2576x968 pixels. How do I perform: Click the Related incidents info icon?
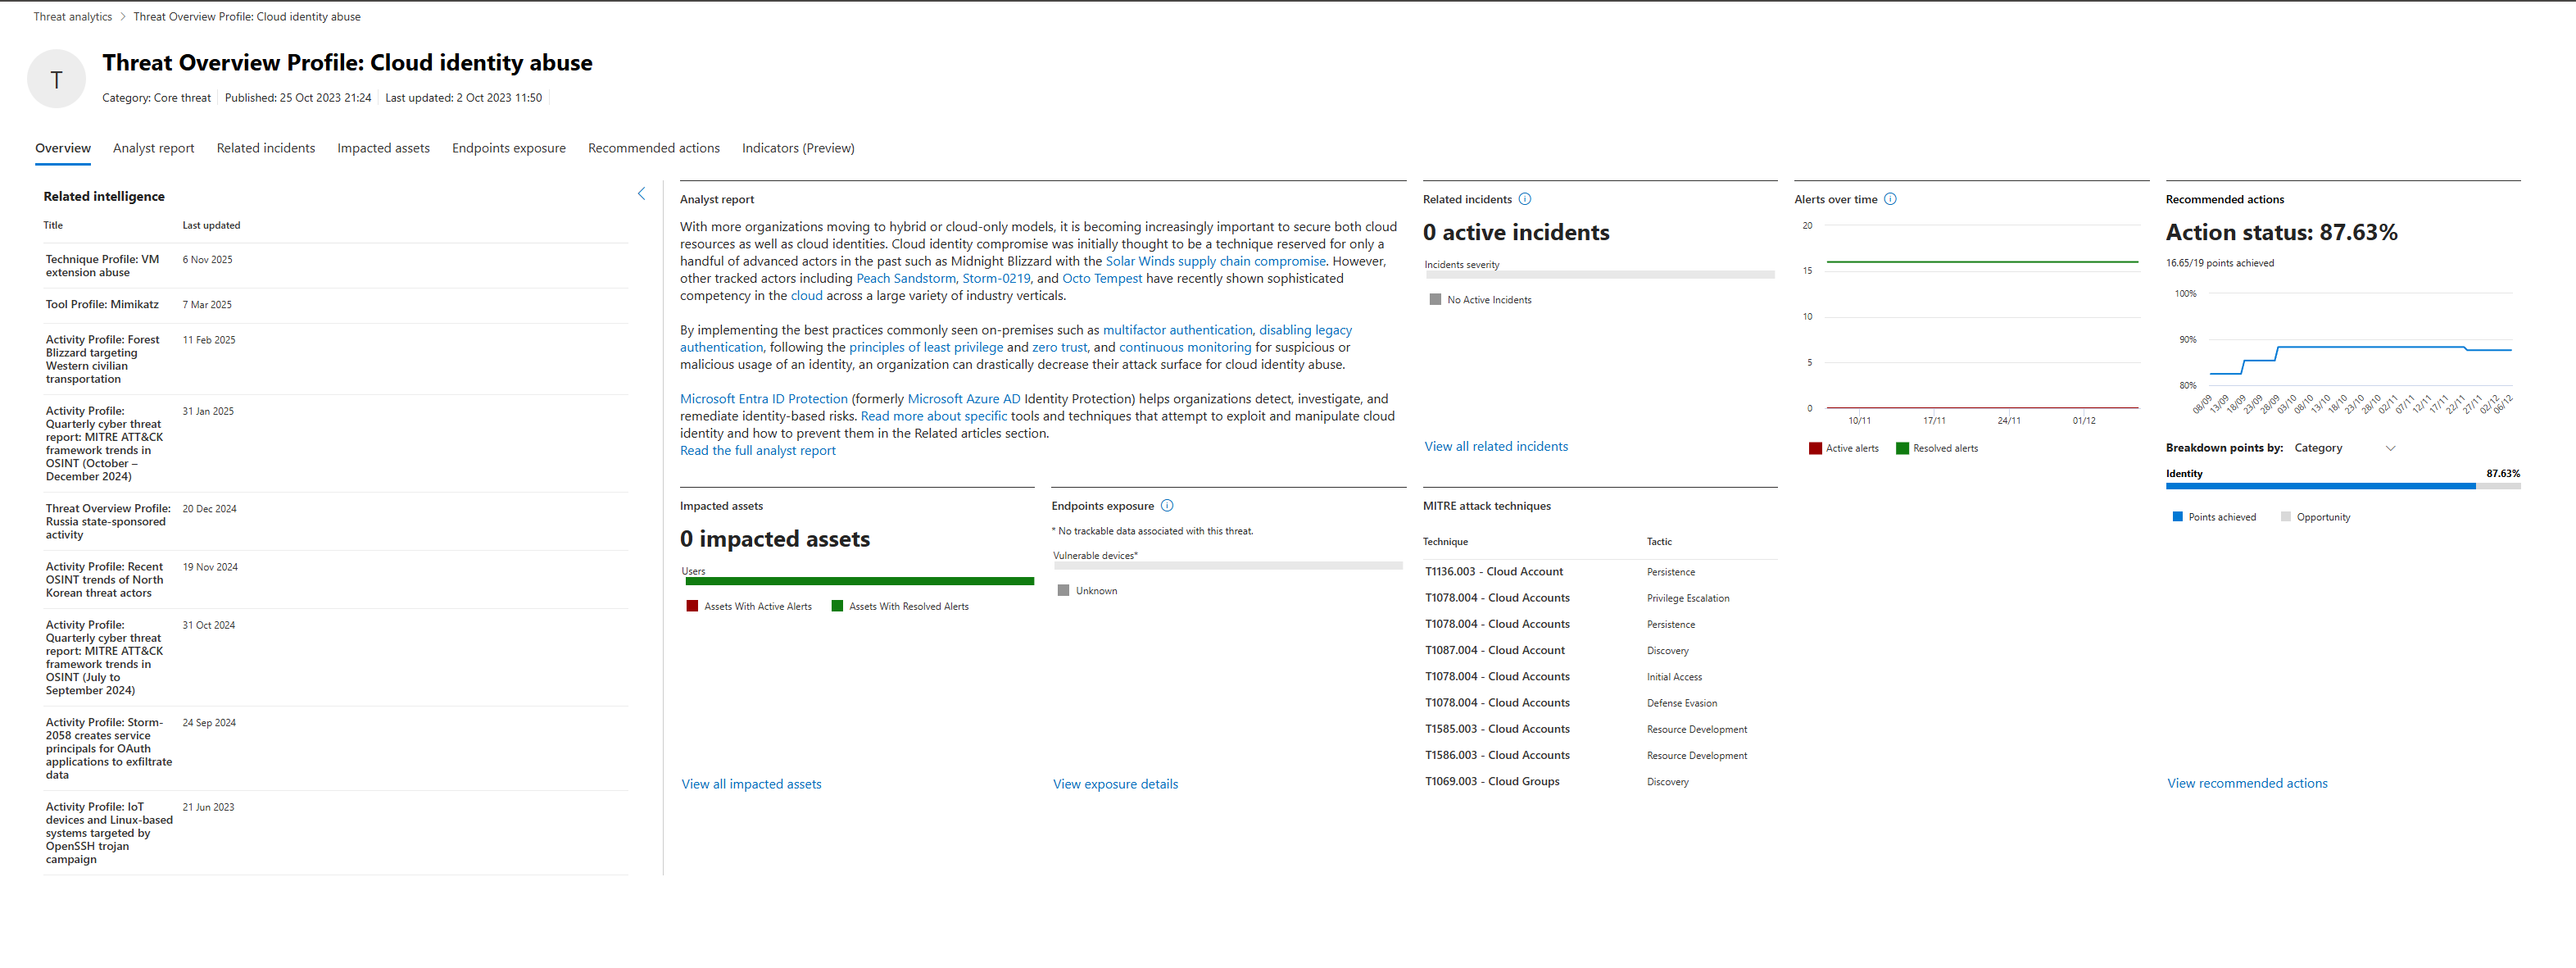1524,199
